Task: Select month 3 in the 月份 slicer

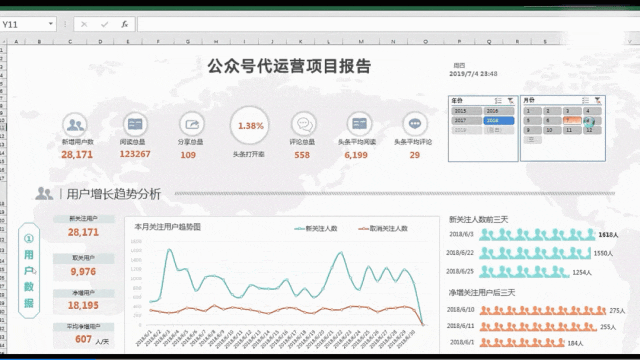Action: pos(572,111)
